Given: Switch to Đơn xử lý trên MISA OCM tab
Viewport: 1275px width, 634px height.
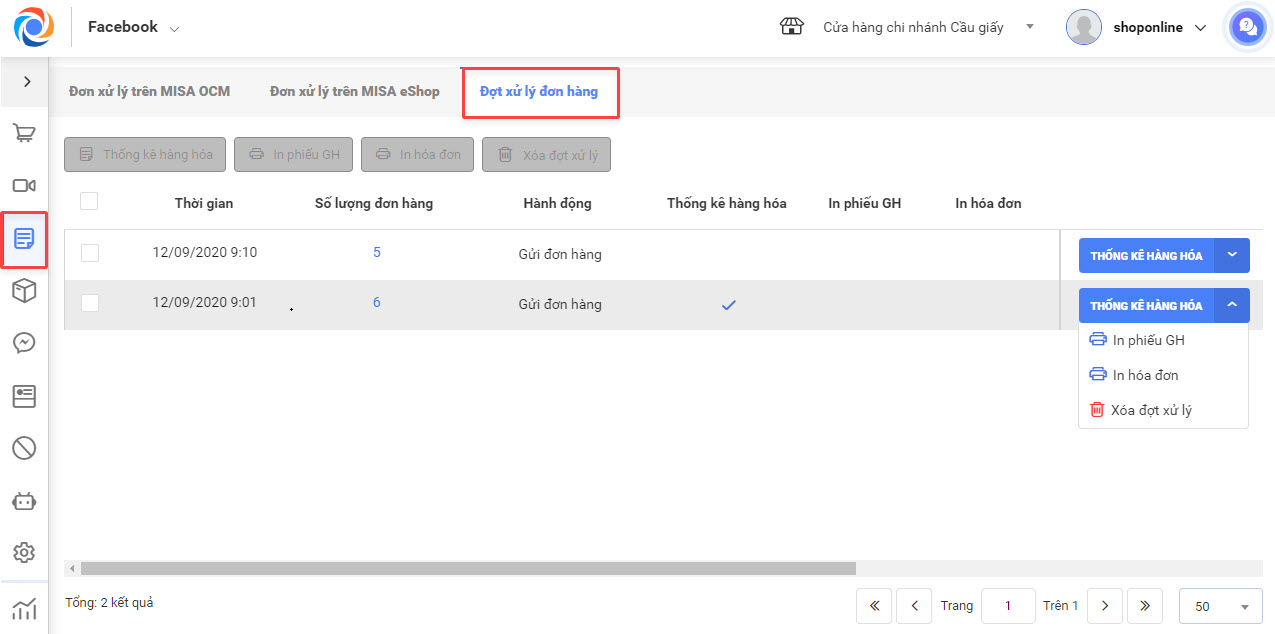Looking at the screenshot, I should (149, 91).
